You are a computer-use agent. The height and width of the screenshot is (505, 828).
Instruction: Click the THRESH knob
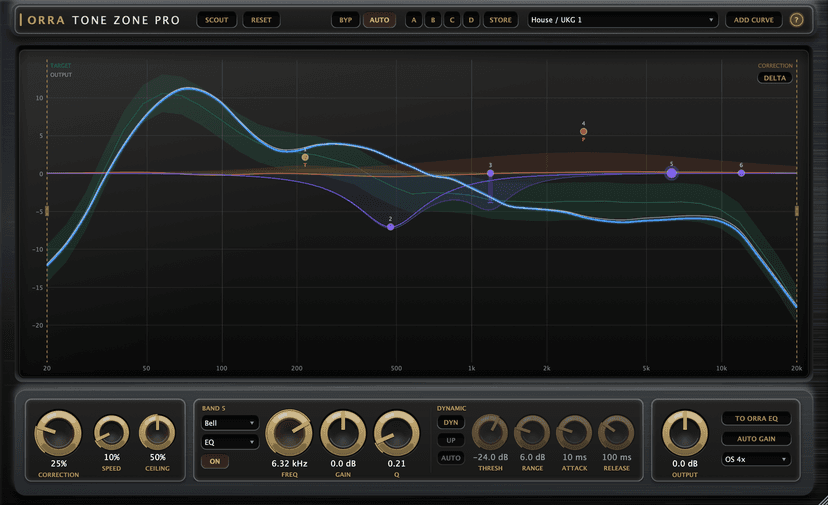click(x=490, y=433)
